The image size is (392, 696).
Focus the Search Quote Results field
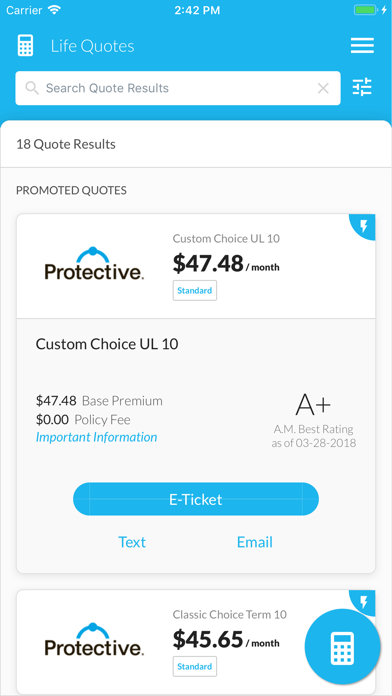pos(178,88)
